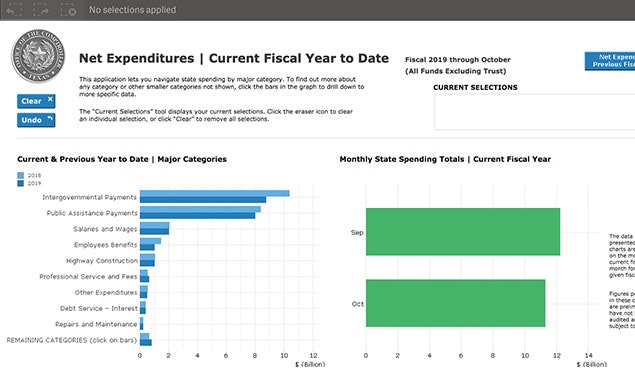The height and width of the screenshot is (375, 635).
Task: Click the Professional Service and Fees label
Action: pos(88,277)
